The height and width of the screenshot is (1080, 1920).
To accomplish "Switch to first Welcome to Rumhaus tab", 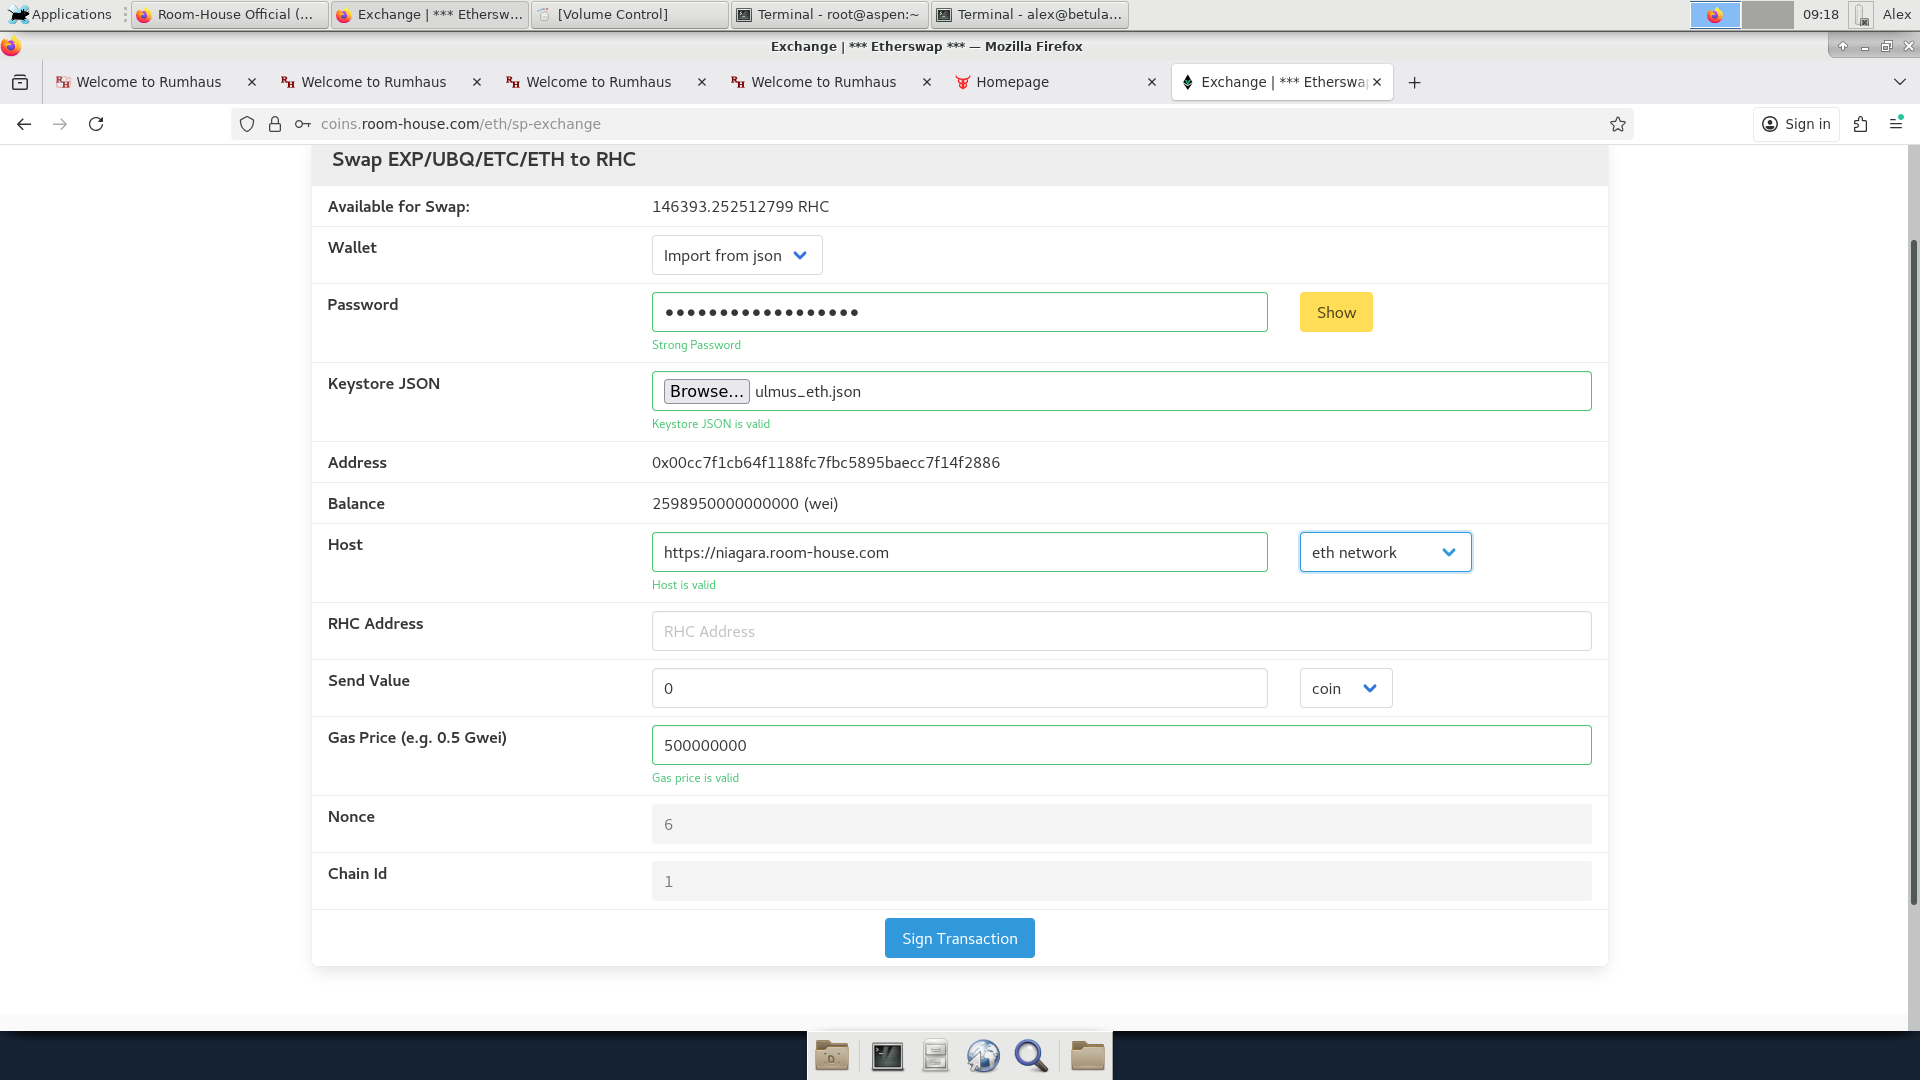I will coord(148,83).
